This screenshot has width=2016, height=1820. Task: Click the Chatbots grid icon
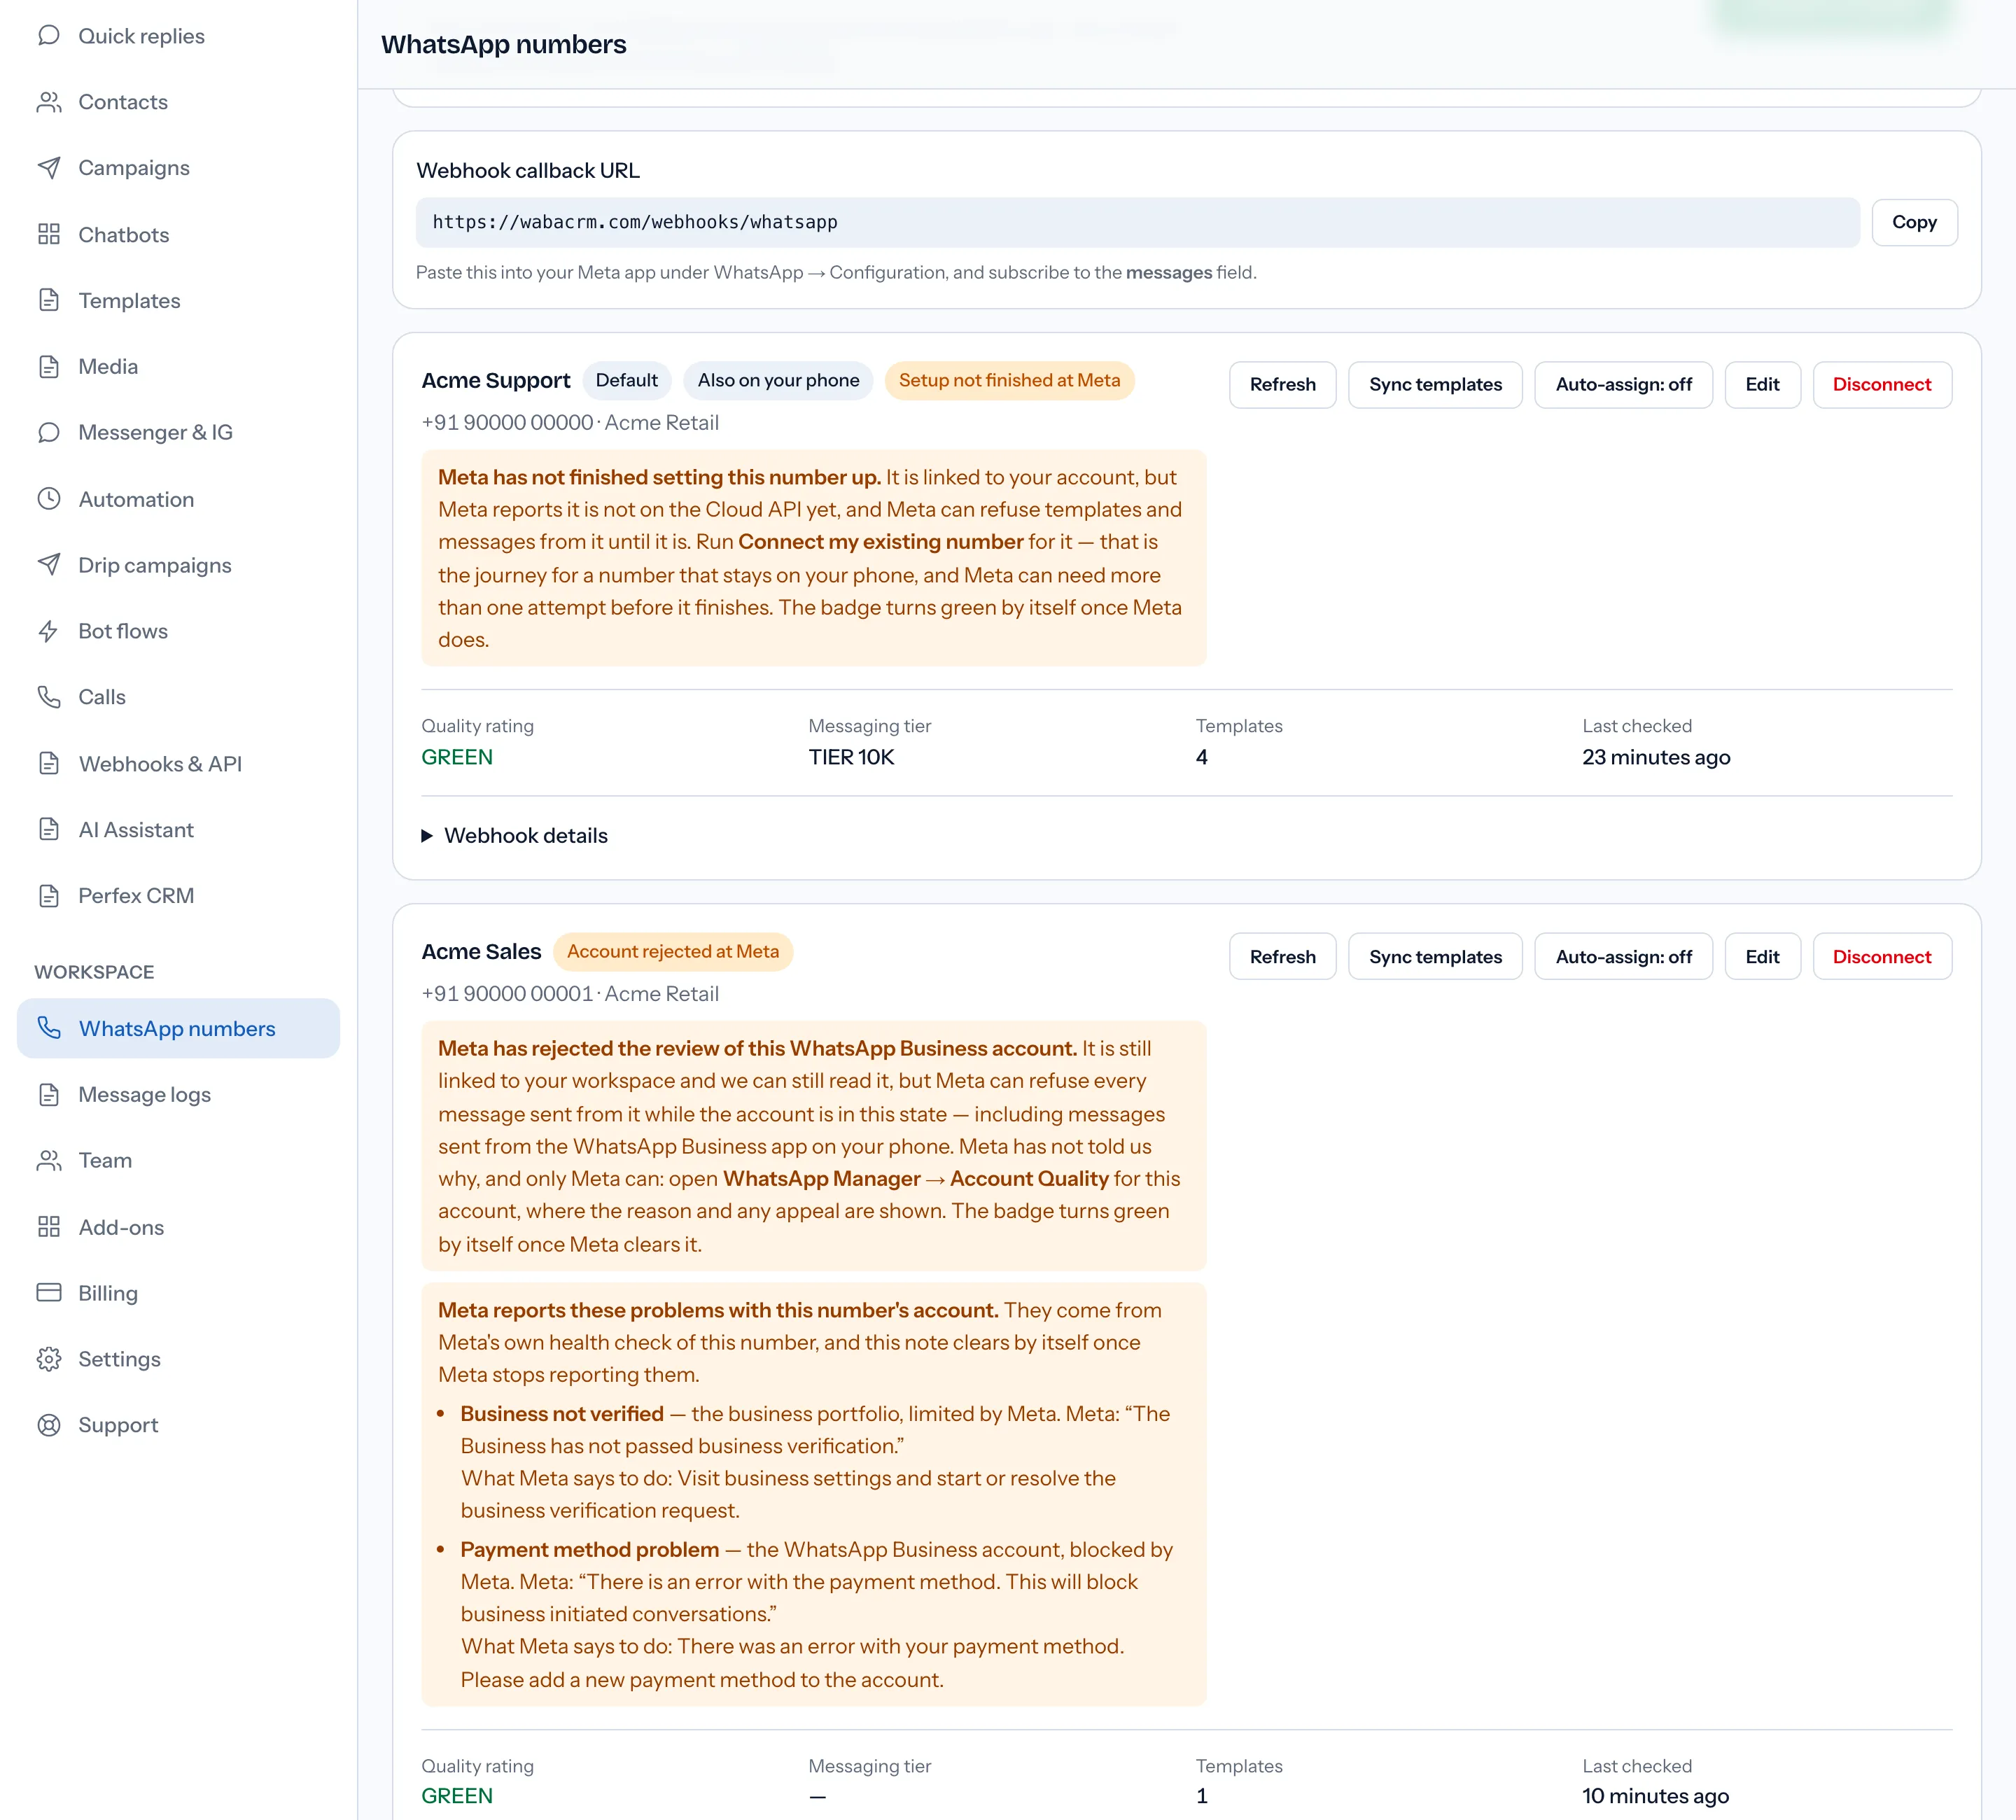coord(48,234)
